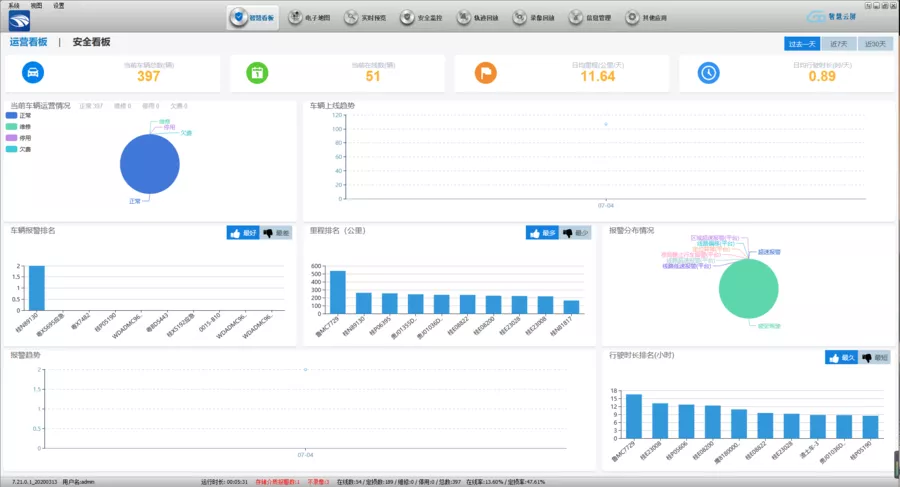
Task: Click the total vehicles value 397
Action: [148, 76]
